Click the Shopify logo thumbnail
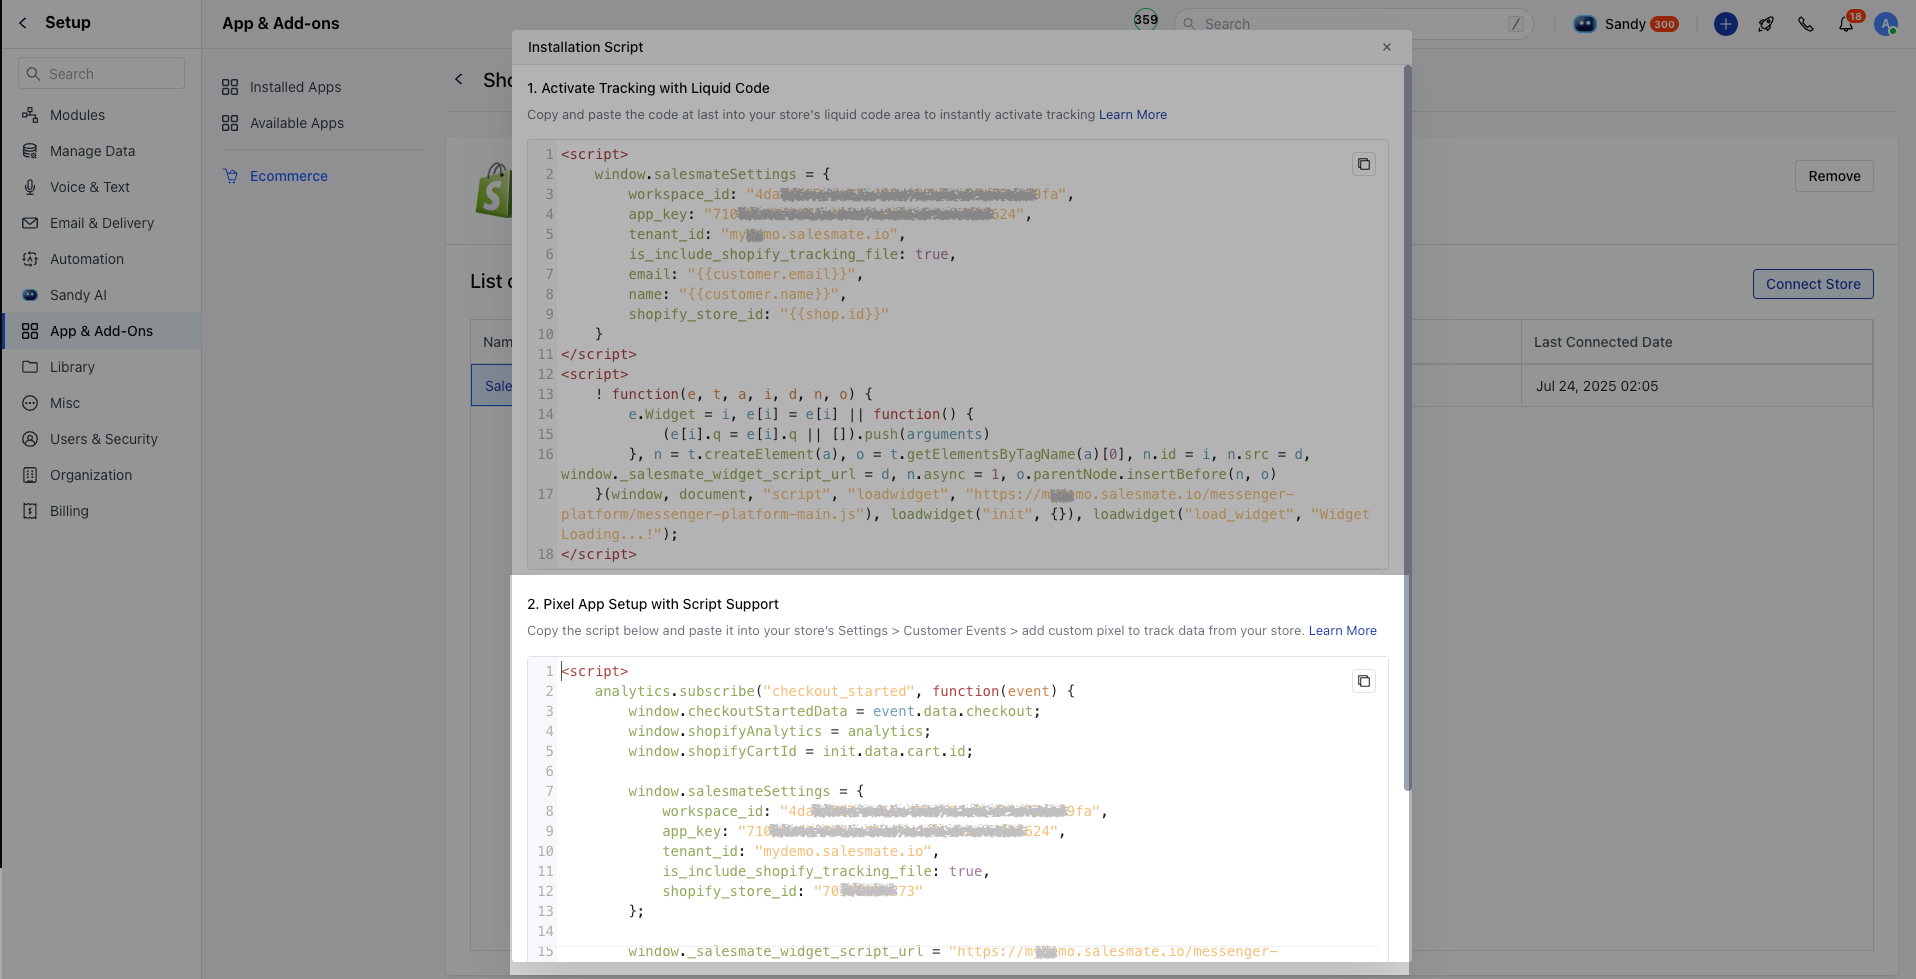 pyautogui.click(x=494, y=190)
